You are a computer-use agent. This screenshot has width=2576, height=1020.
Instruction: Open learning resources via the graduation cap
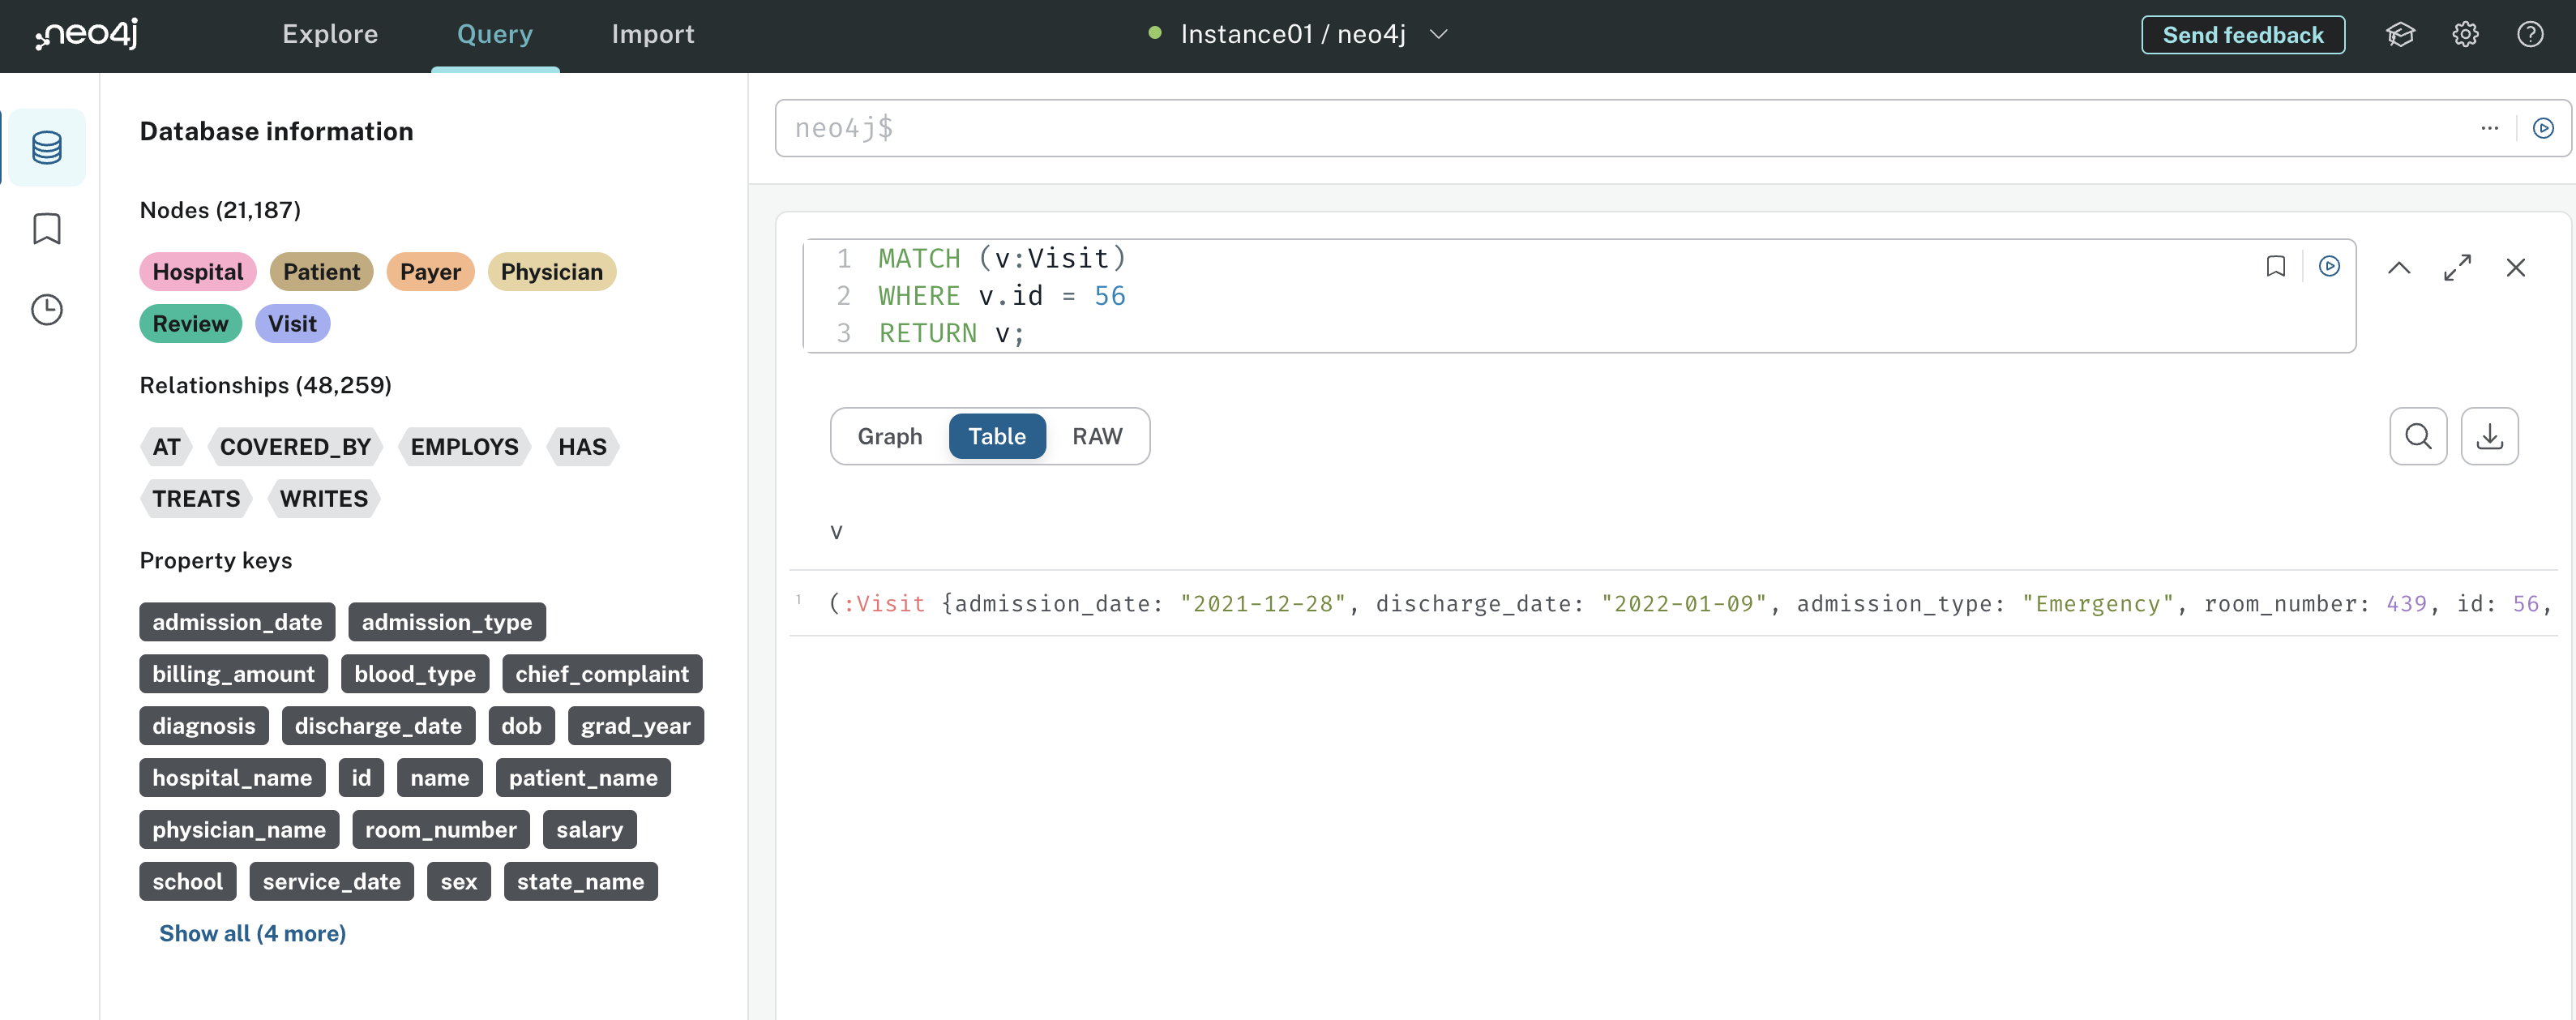click(2401, 34)
